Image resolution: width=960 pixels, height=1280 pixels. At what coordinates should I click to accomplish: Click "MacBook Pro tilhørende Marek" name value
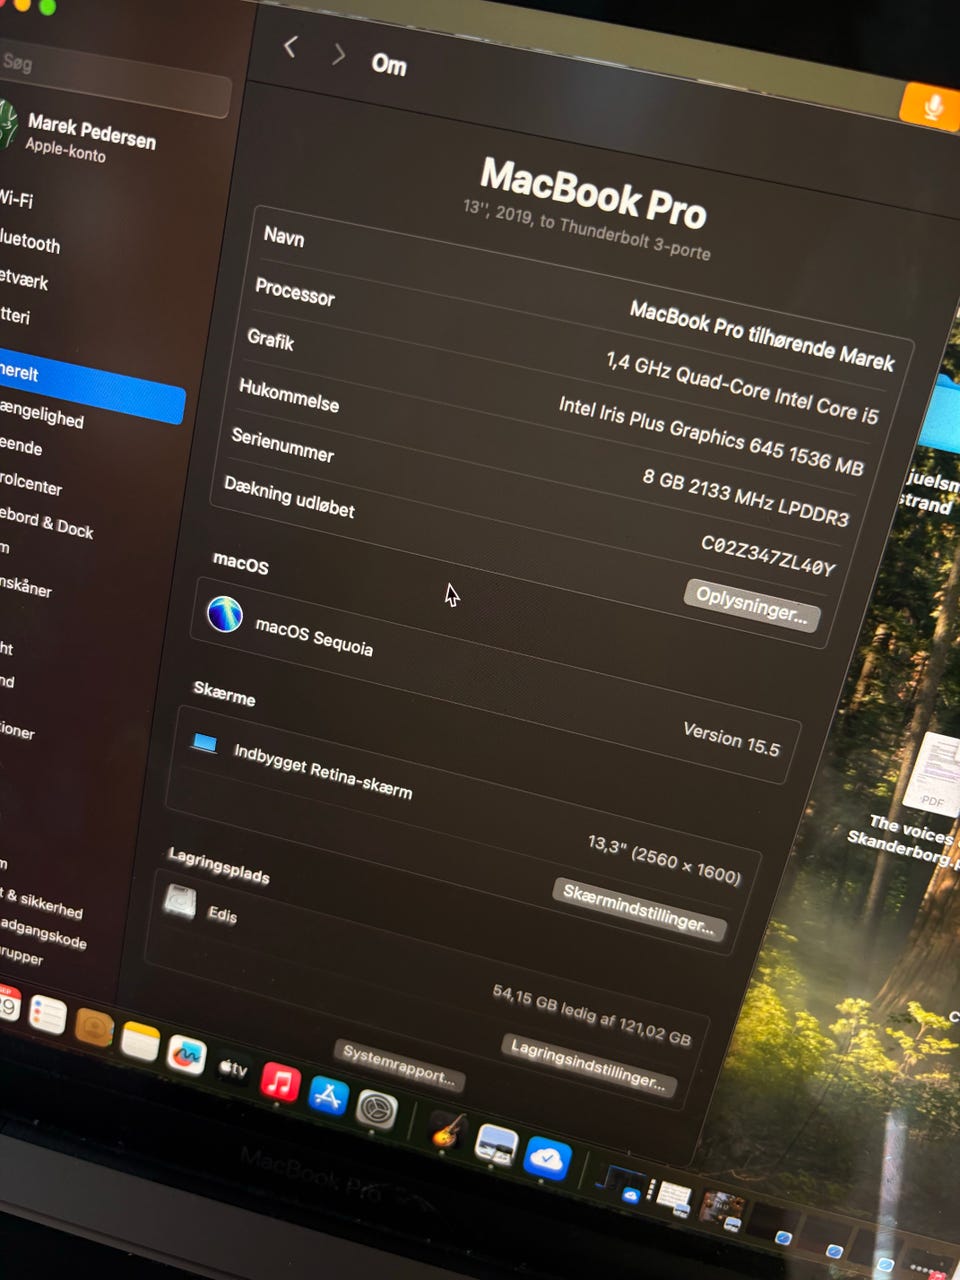[x=762, y=336]
